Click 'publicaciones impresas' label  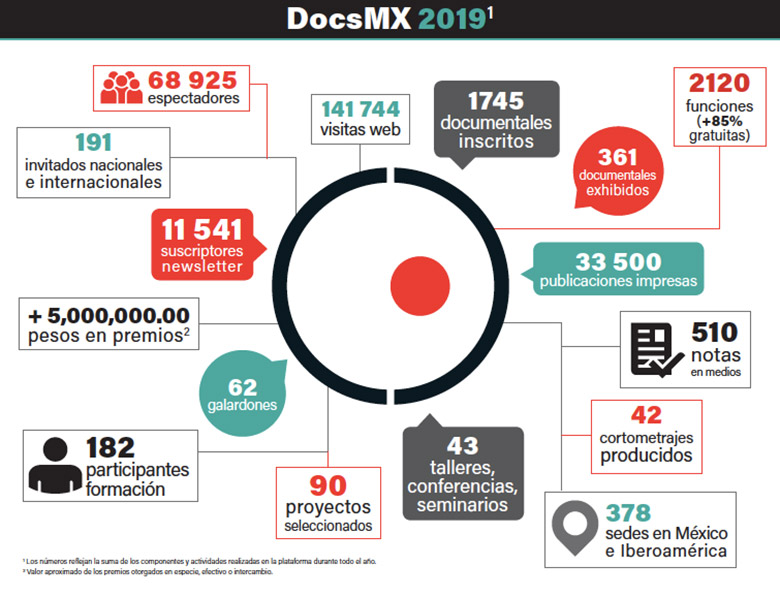point(618,281)
